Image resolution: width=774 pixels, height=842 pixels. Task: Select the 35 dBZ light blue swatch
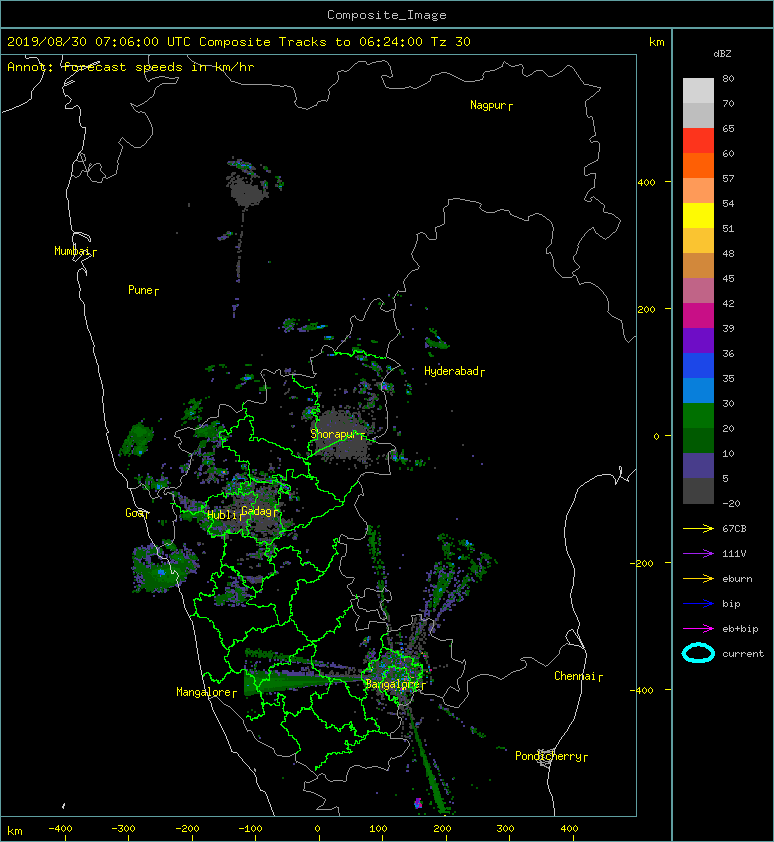pyautogui.click(x=698, y=390)
